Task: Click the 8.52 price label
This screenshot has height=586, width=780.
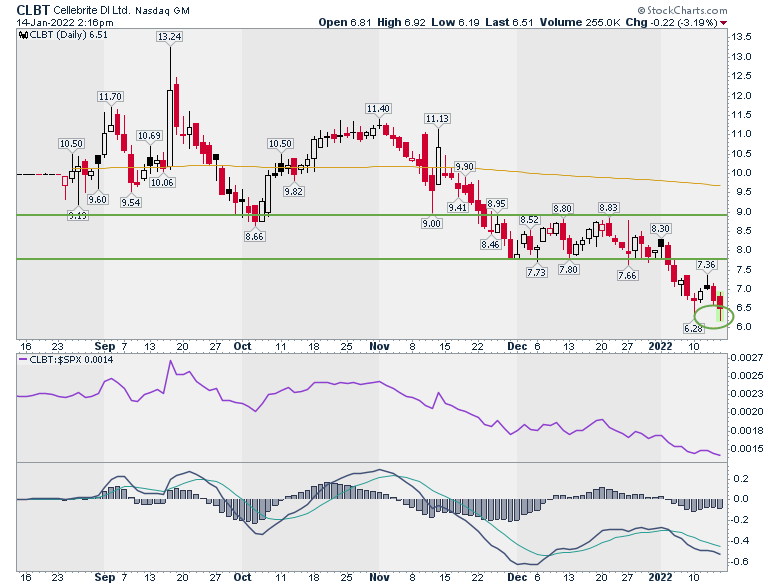Action: click(529, 219)
